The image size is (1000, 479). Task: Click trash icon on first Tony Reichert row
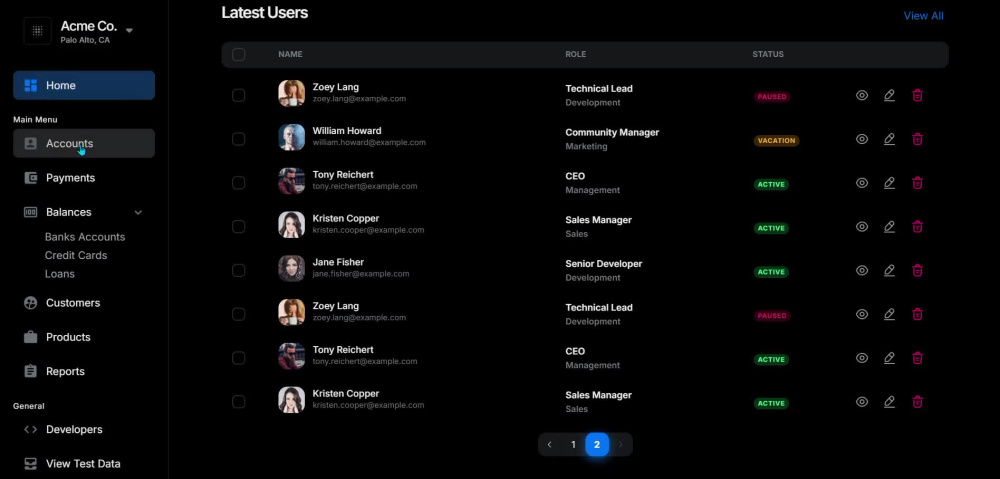917,183
